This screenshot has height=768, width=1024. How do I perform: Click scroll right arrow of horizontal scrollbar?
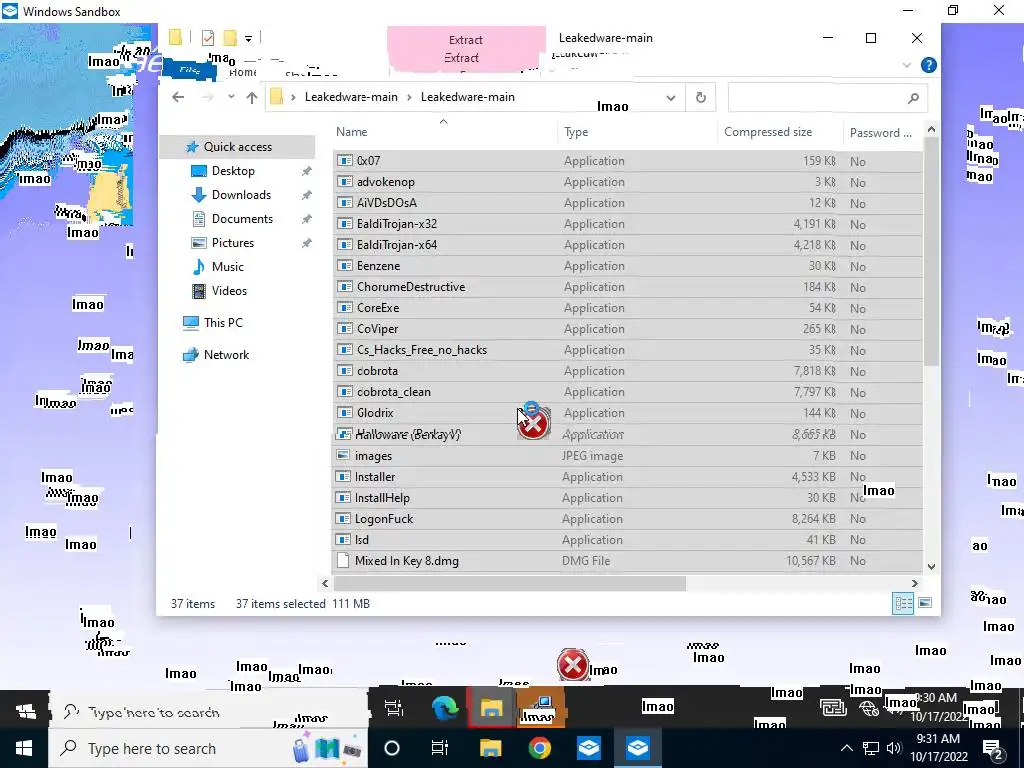914,583
